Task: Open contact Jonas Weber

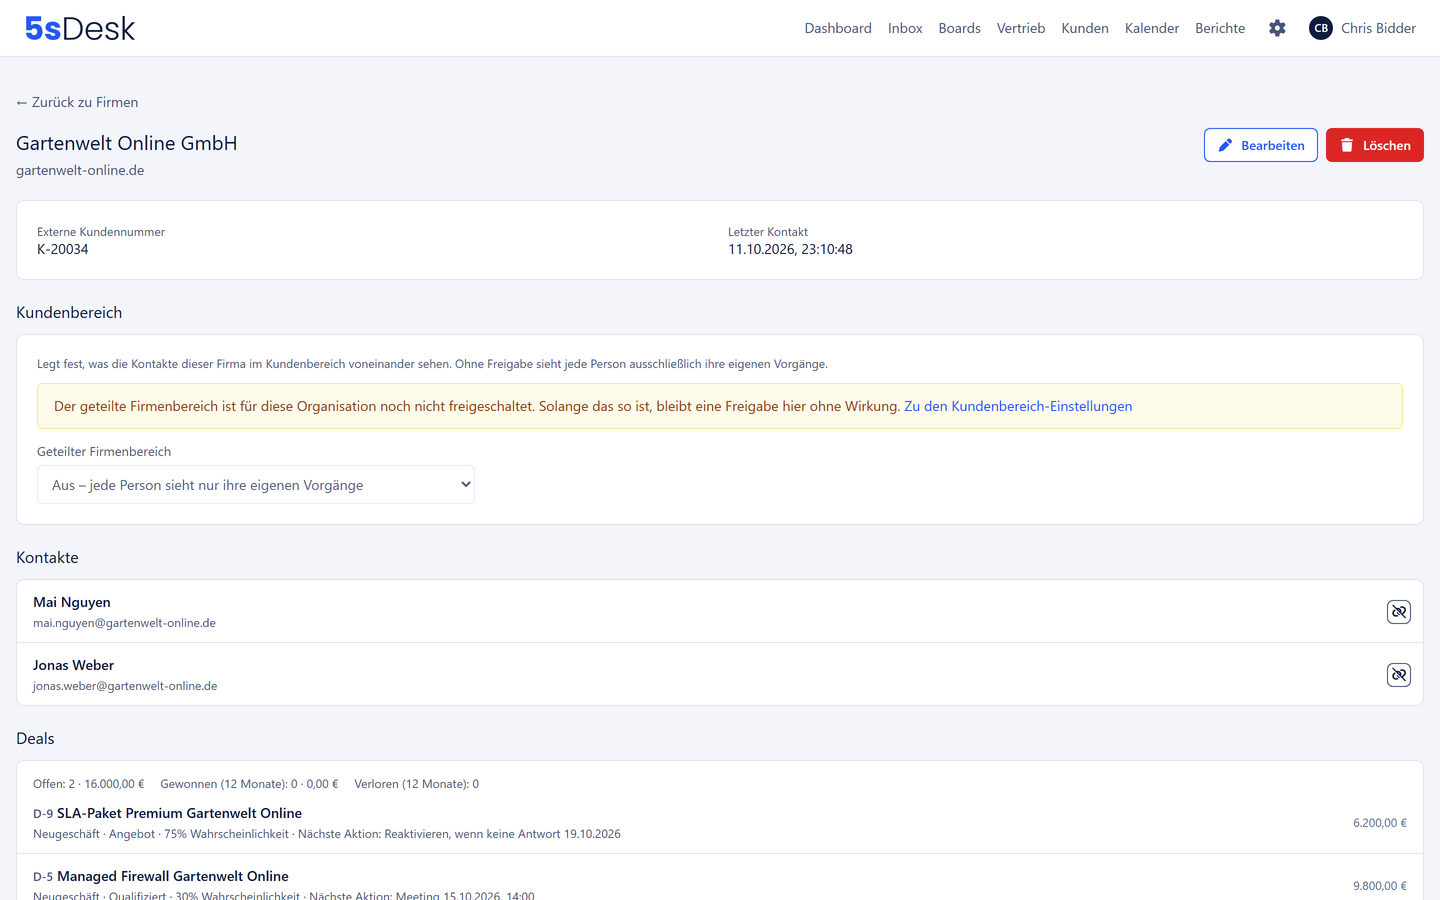Action: pos(73,665)
